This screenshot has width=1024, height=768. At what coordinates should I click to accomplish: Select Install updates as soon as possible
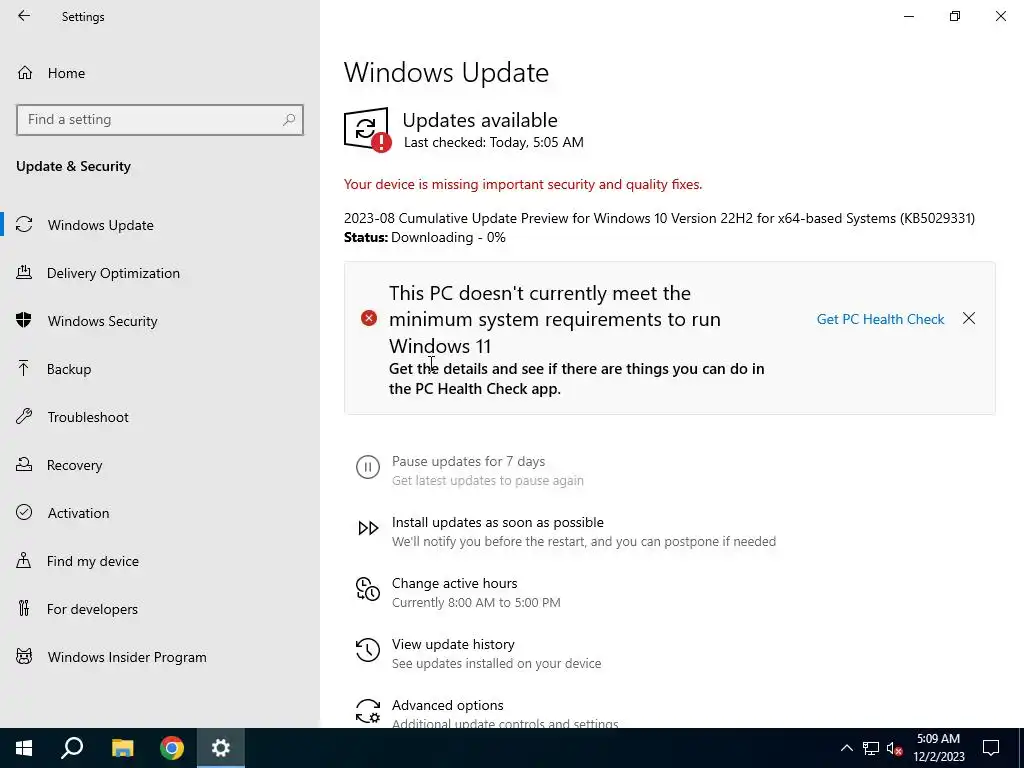tap(498, 522)
